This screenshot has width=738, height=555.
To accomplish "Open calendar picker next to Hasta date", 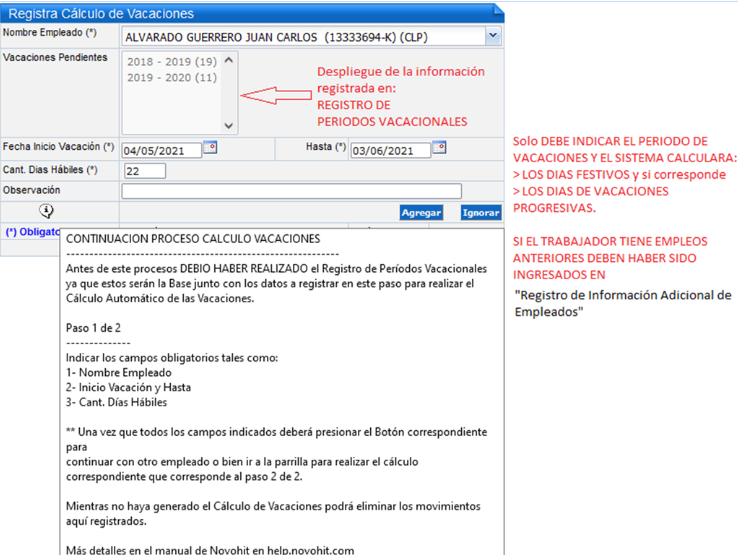I will click(x=439, y=147).
